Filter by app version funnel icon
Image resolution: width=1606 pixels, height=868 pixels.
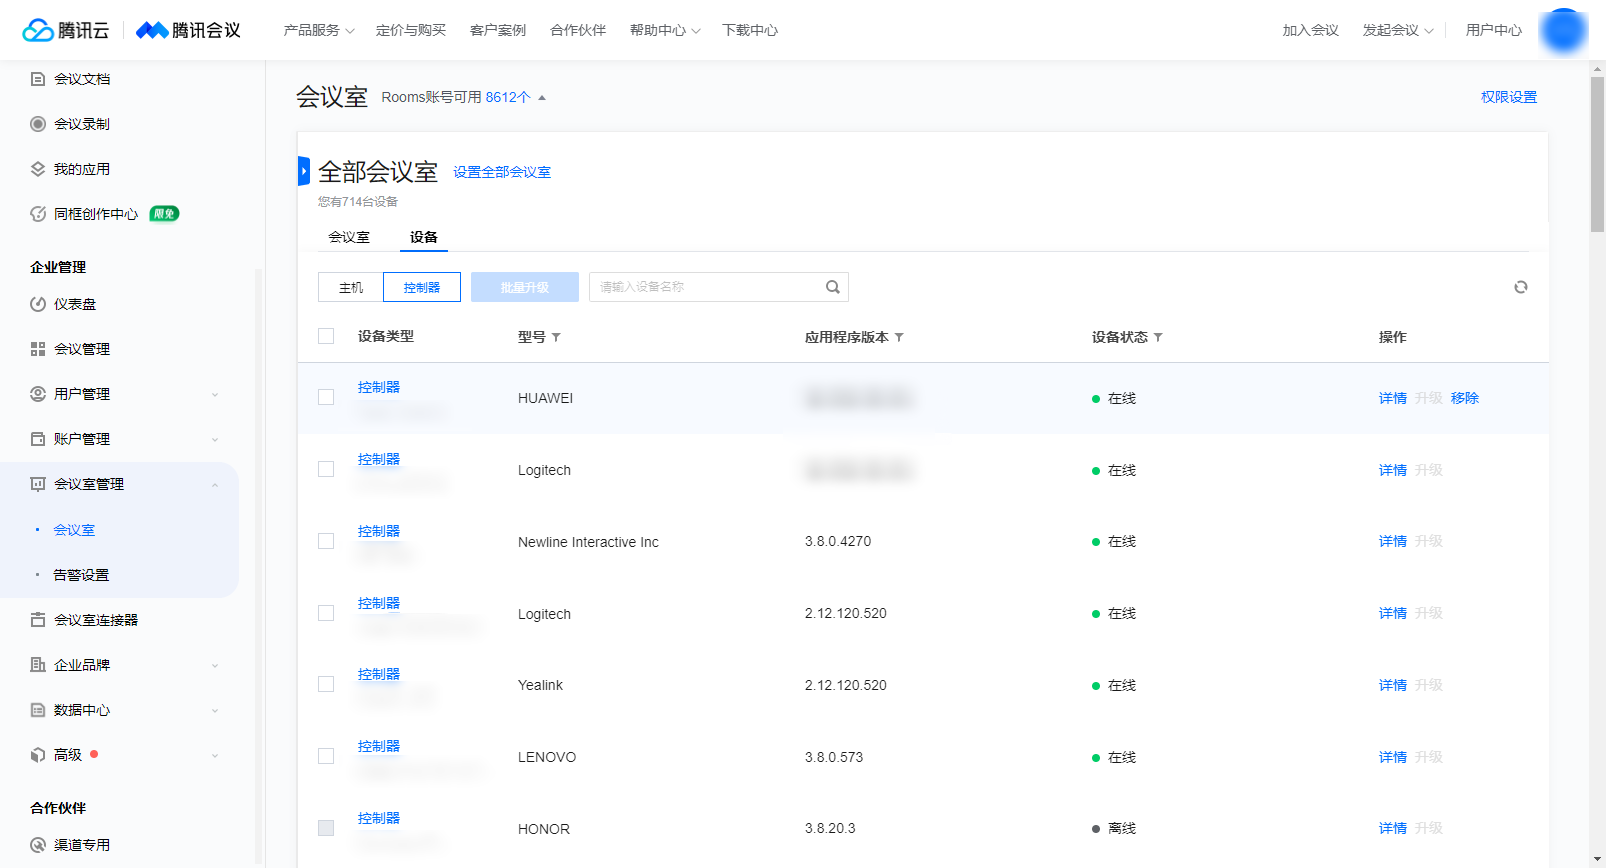point(899,338)
